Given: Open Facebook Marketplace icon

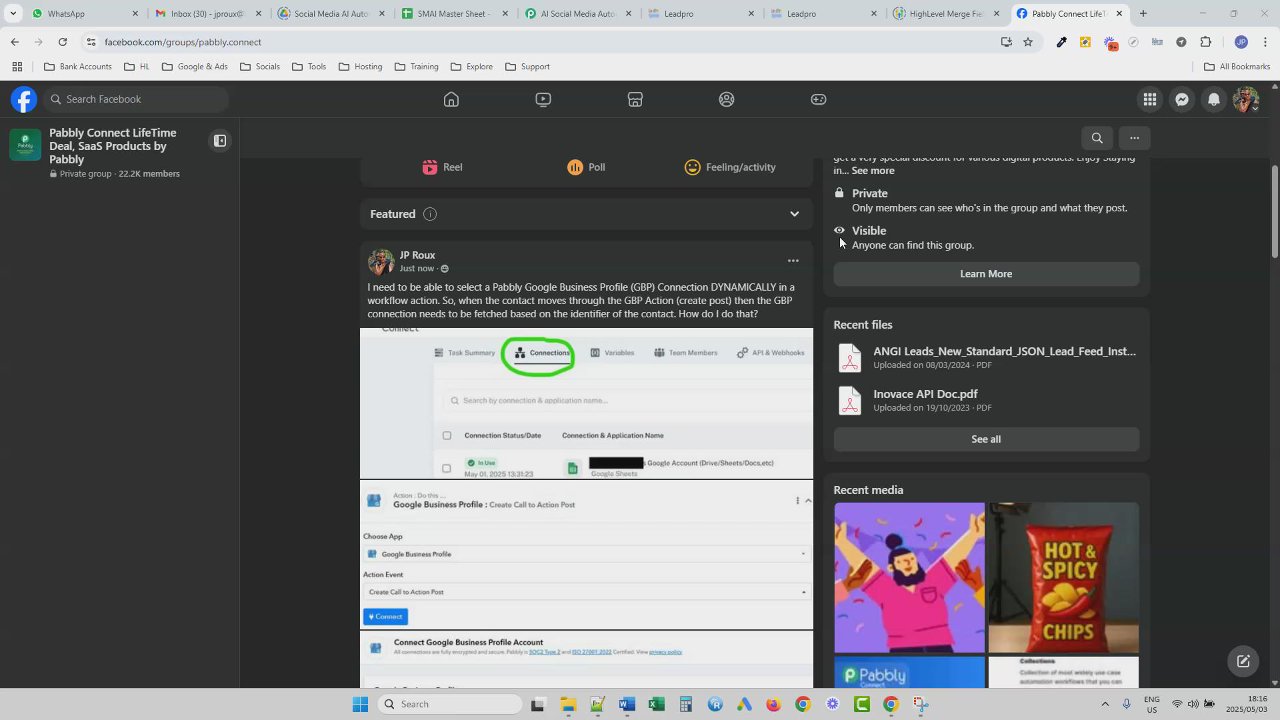Looking at the screenshot, I should click(635, 99).
